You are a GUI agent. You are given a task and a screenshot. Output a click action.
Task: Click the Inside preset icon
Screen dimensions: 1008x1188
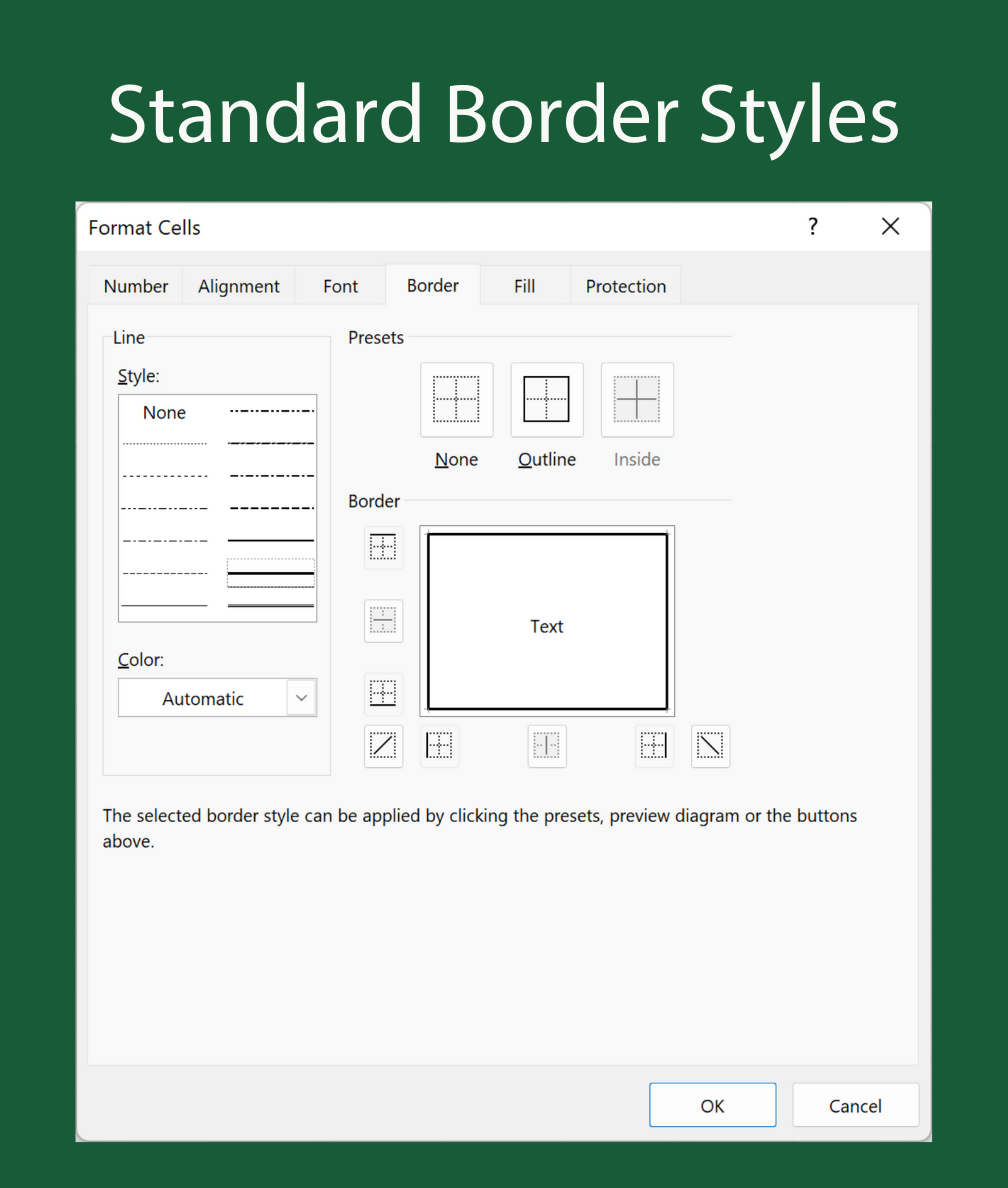click(x=637, y=400)
